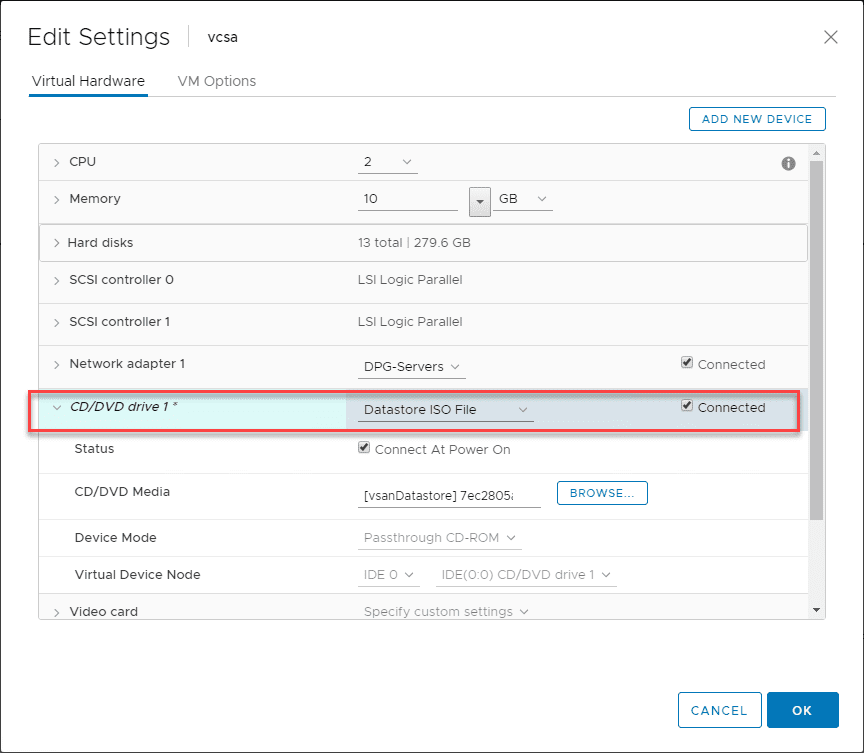The height and width of the screenshot is (753, 864).
Task: Expand the Hard disks section
Action: click(x=55, y=243)
